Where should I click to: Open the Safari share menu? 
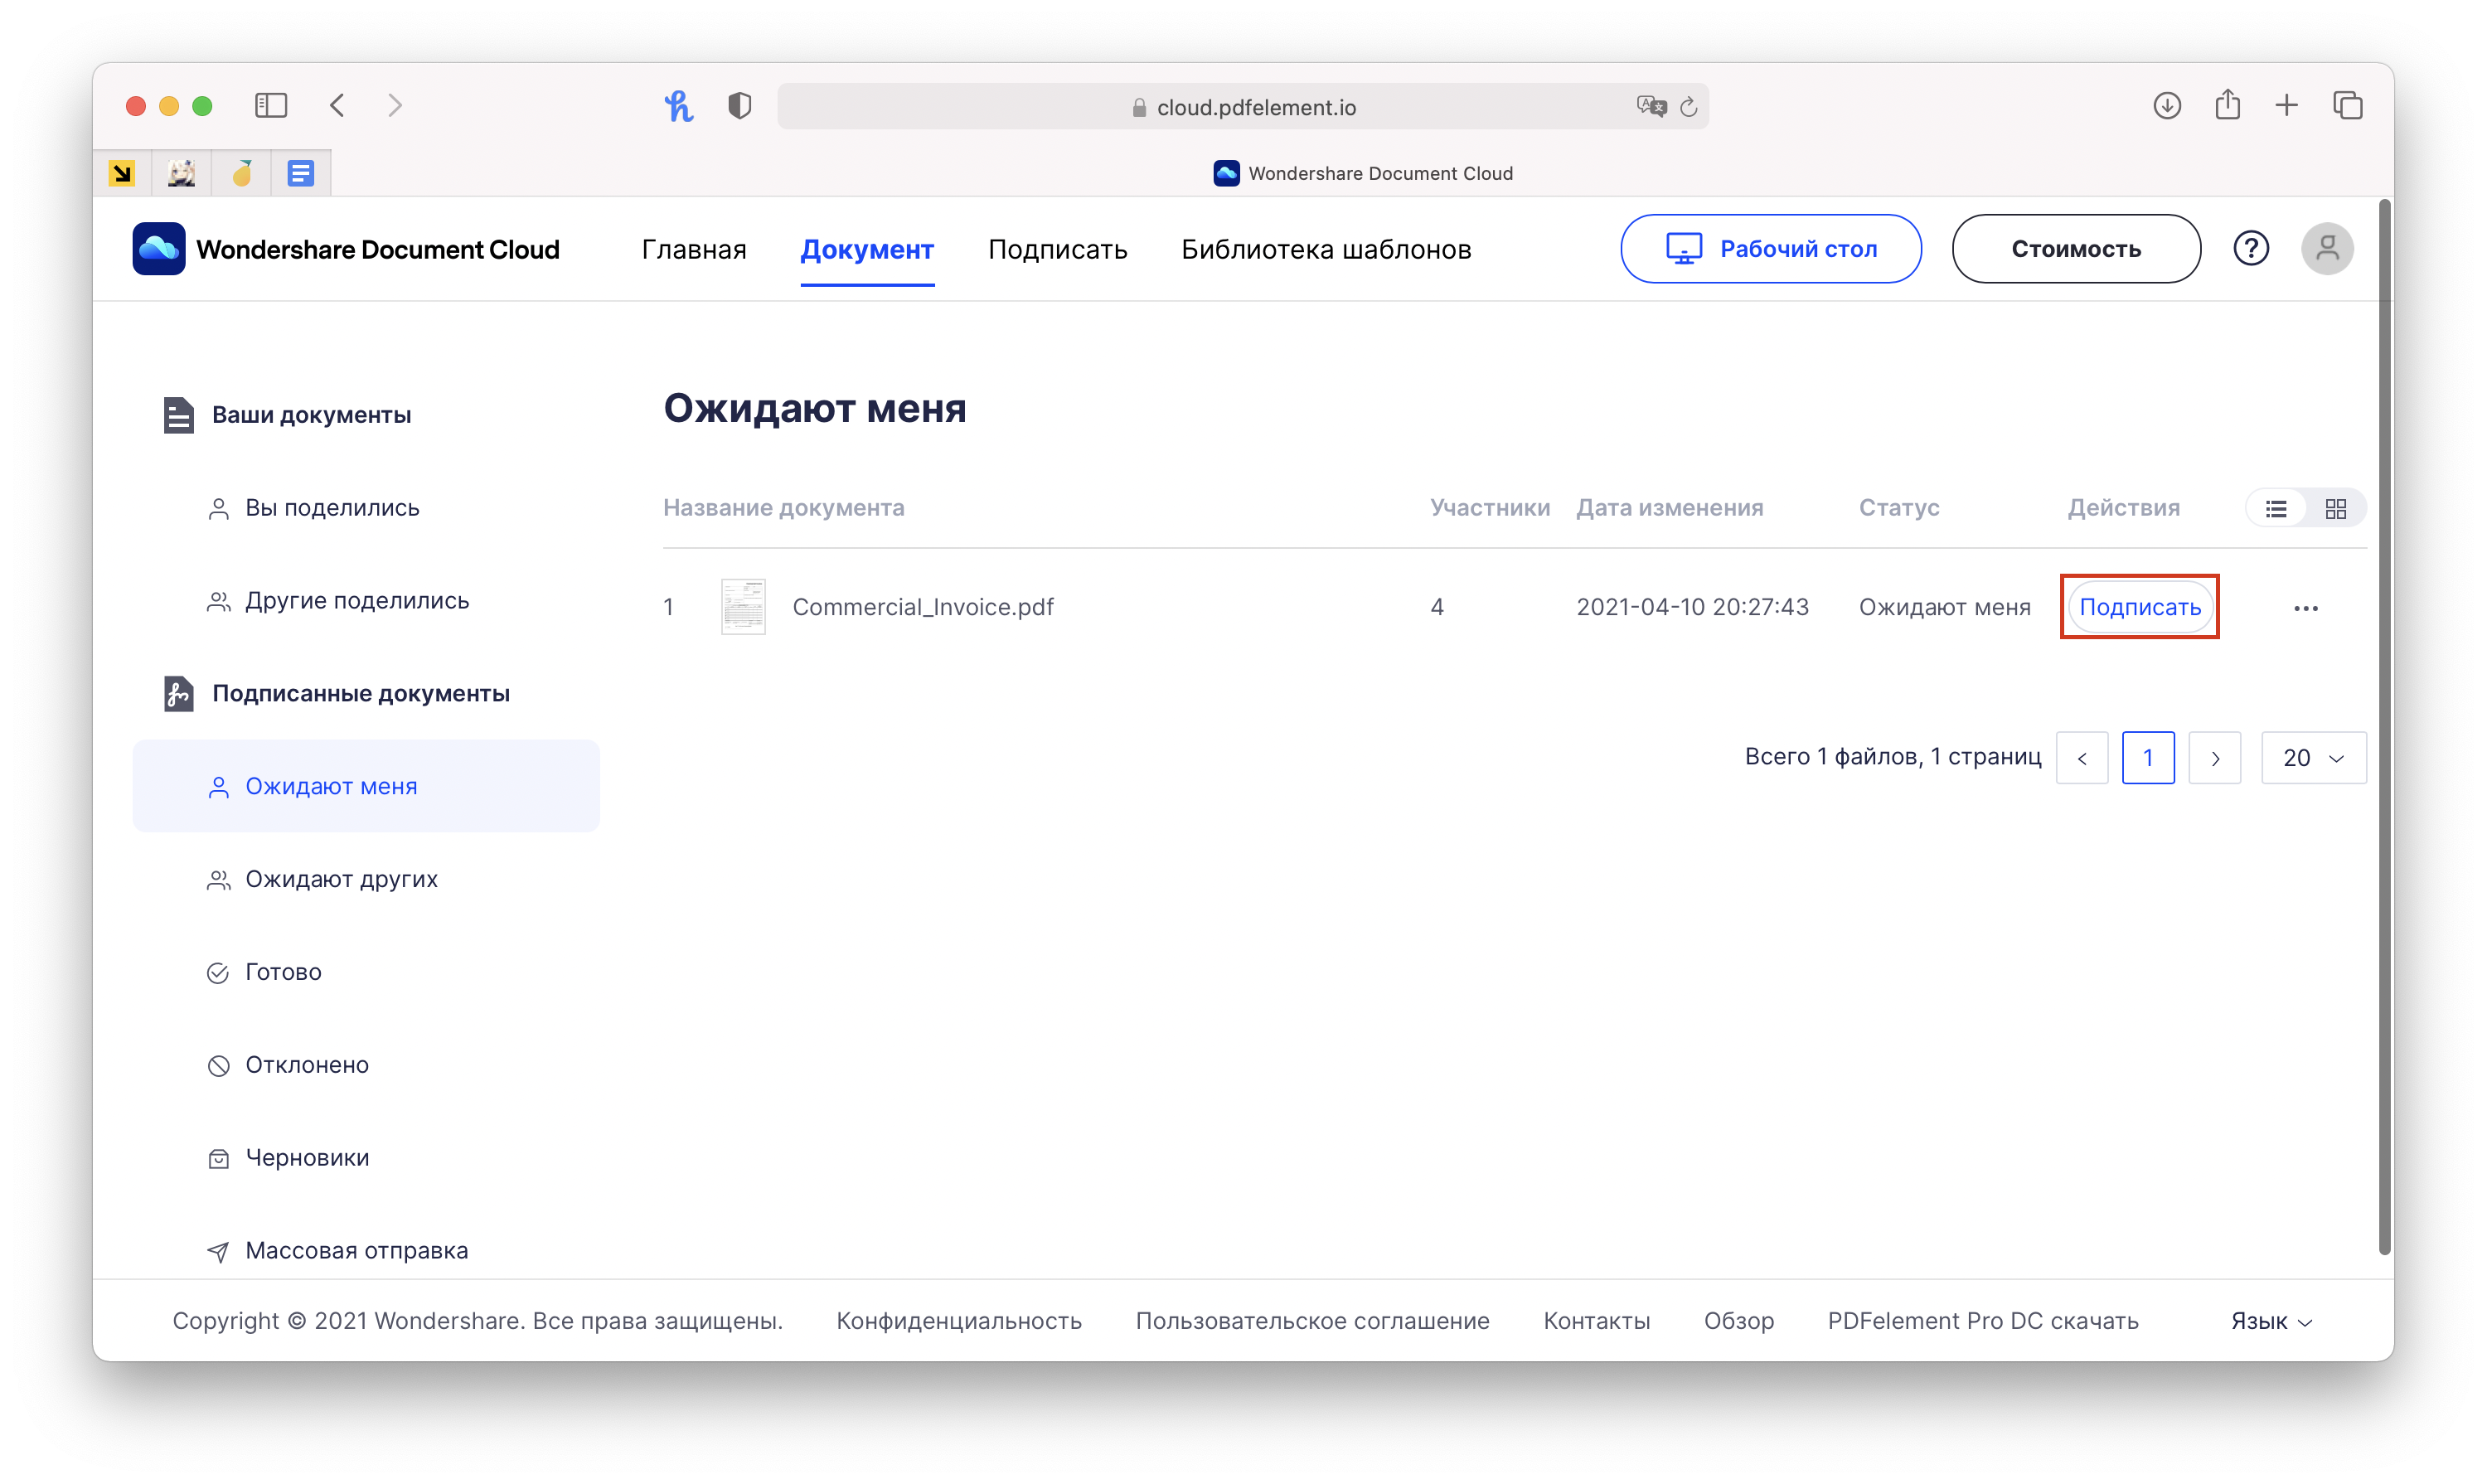[2227, 104]
